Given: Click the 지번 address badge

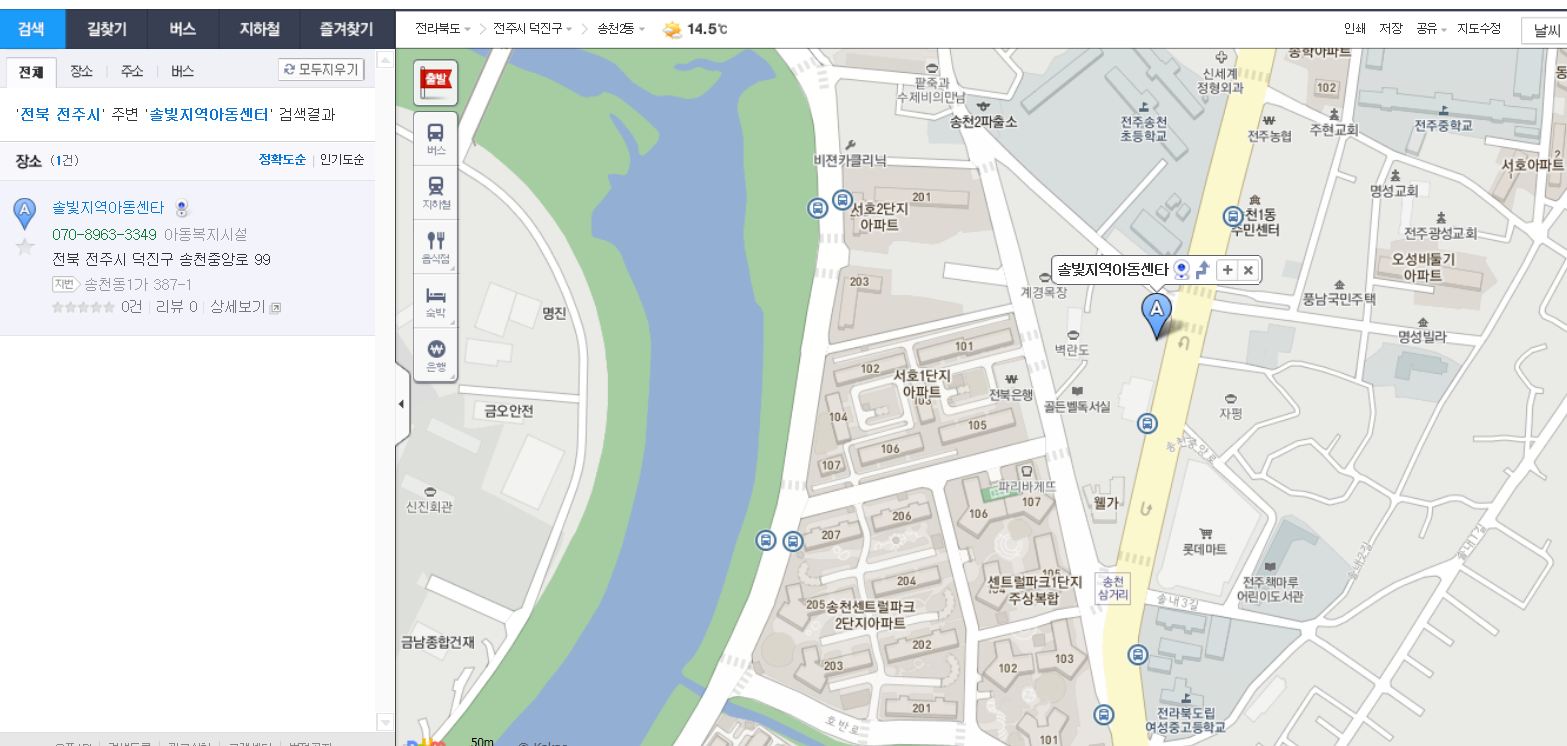Looking at the screenshot, I should 65,284.
